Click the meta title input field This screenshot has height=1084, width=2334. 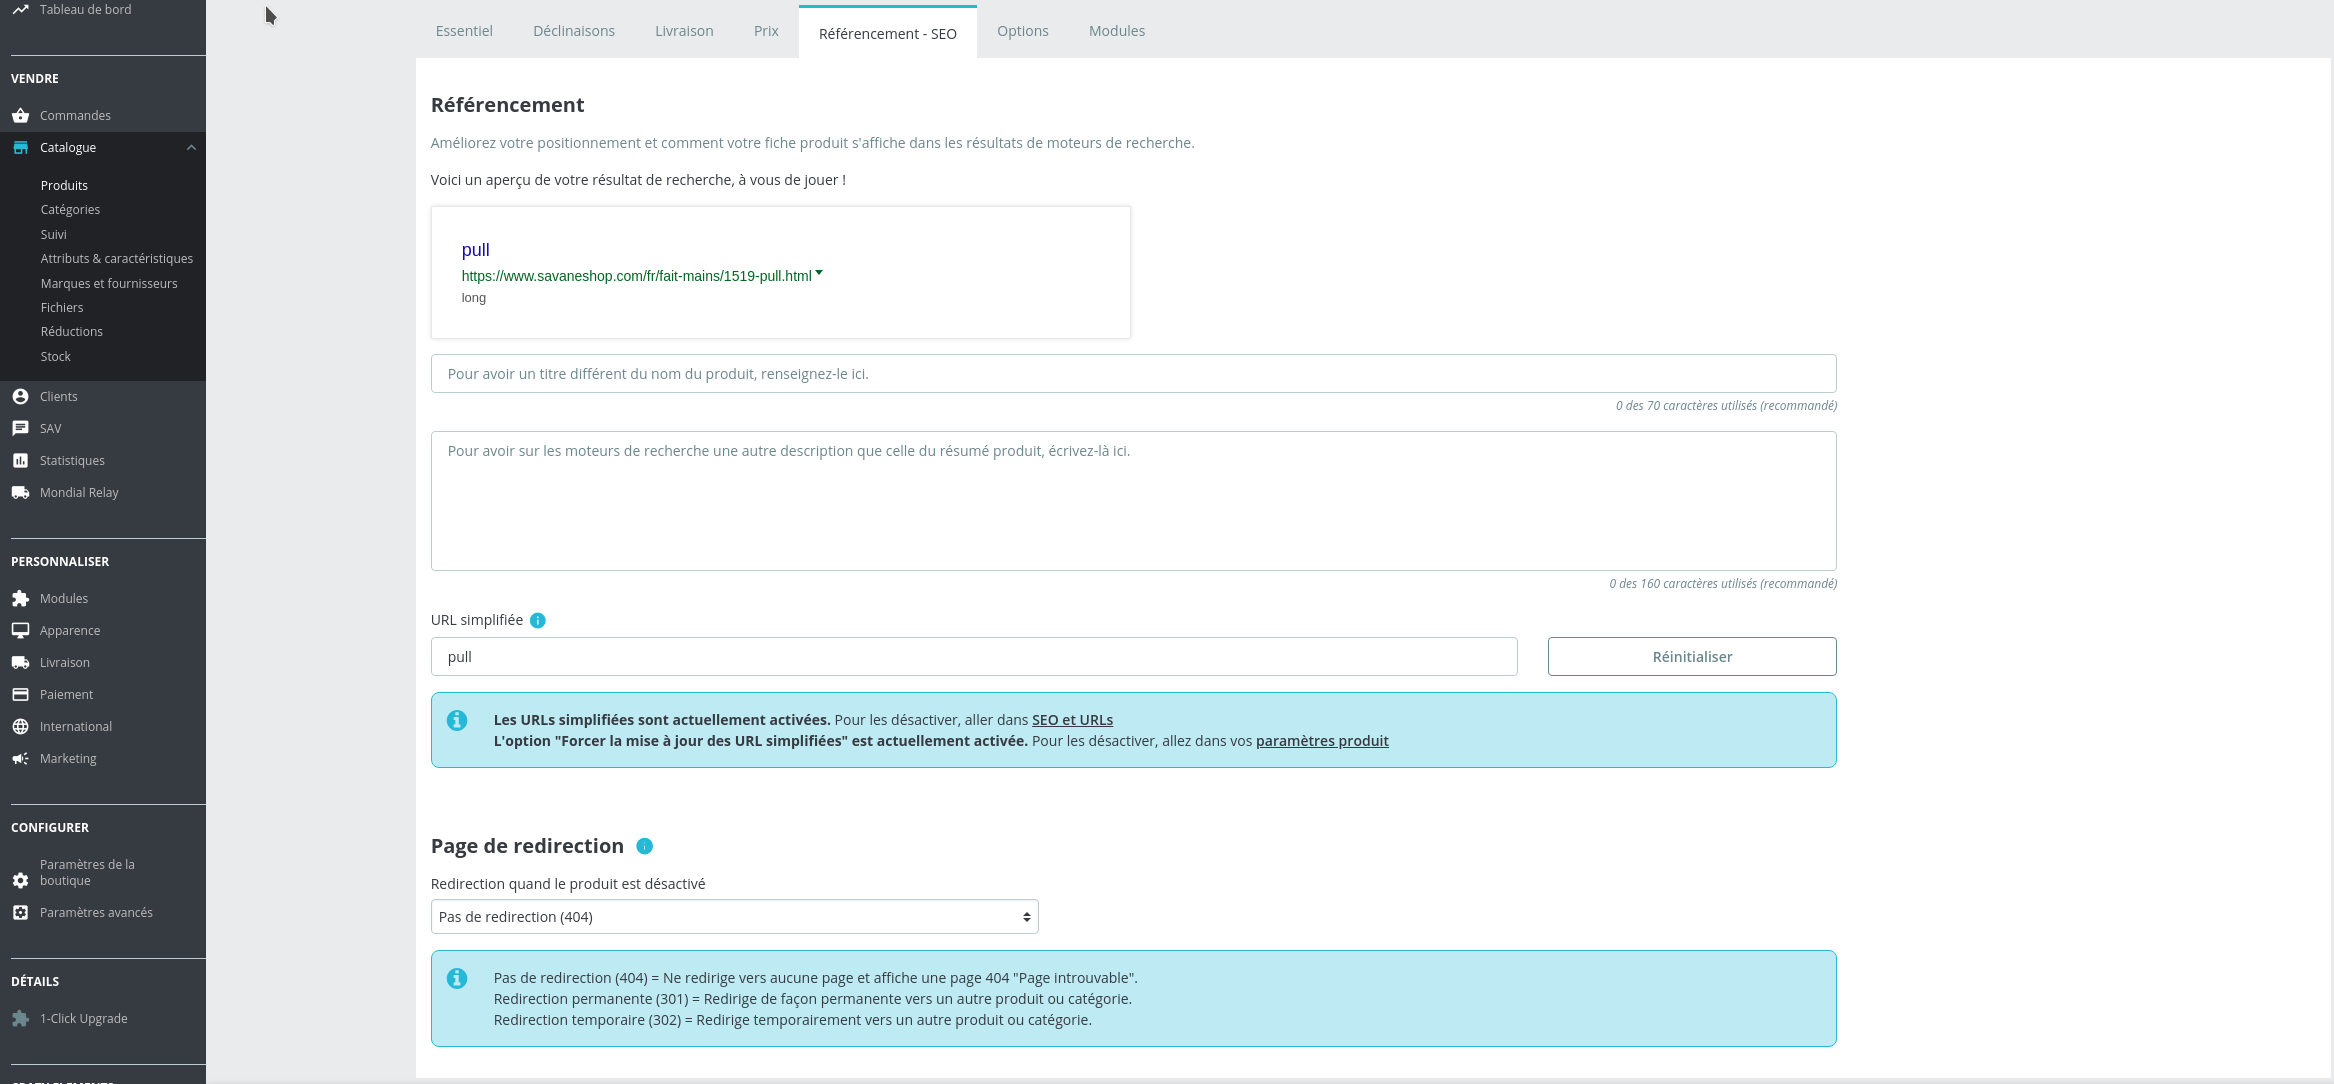coord(1133,374)
